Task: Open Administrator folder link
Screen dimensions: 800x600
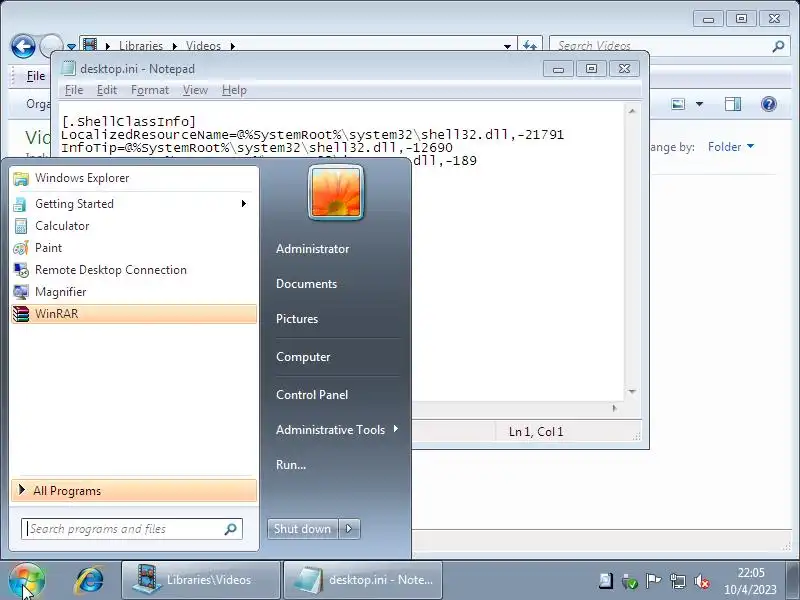Action: coord(312,249)
